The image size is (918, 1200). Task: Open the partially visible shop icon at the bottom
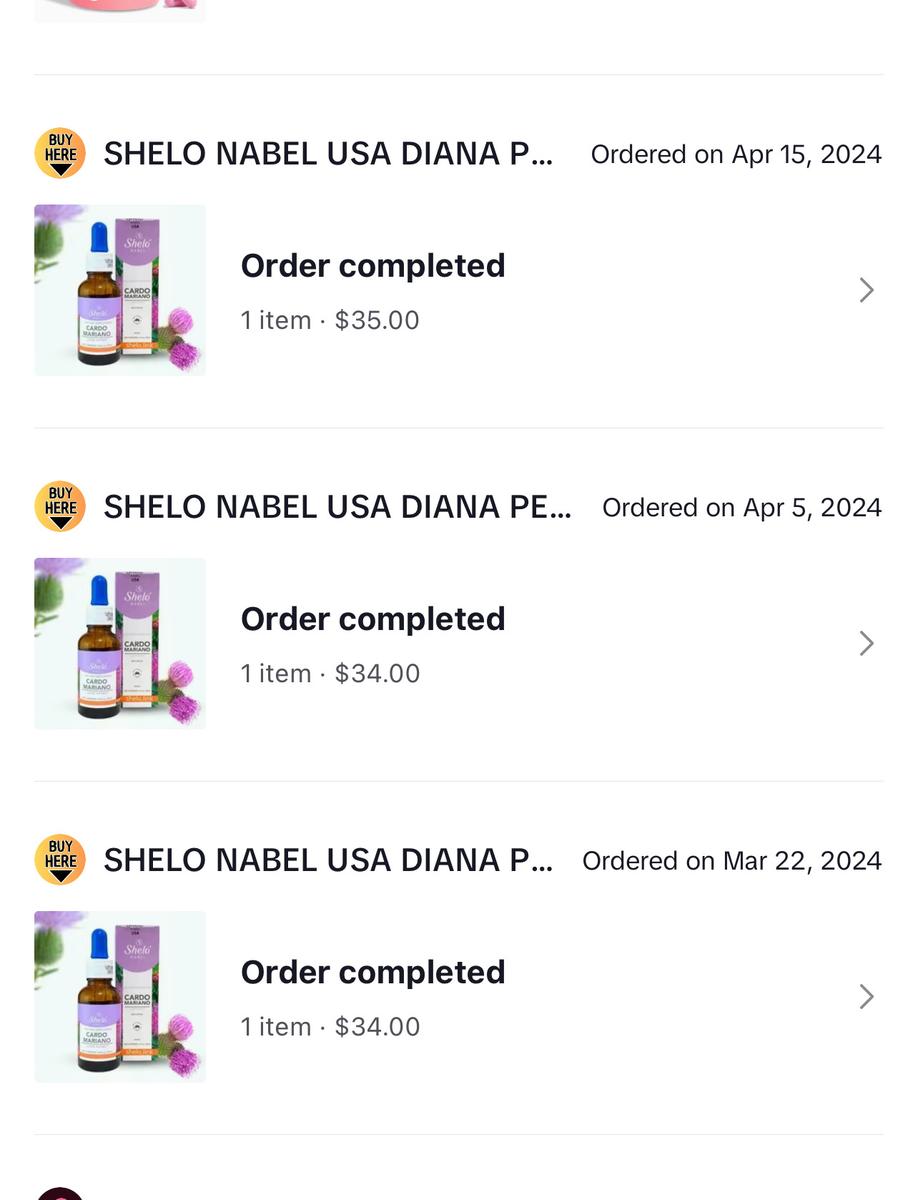pyautogui.click(x=60, y=1194)
